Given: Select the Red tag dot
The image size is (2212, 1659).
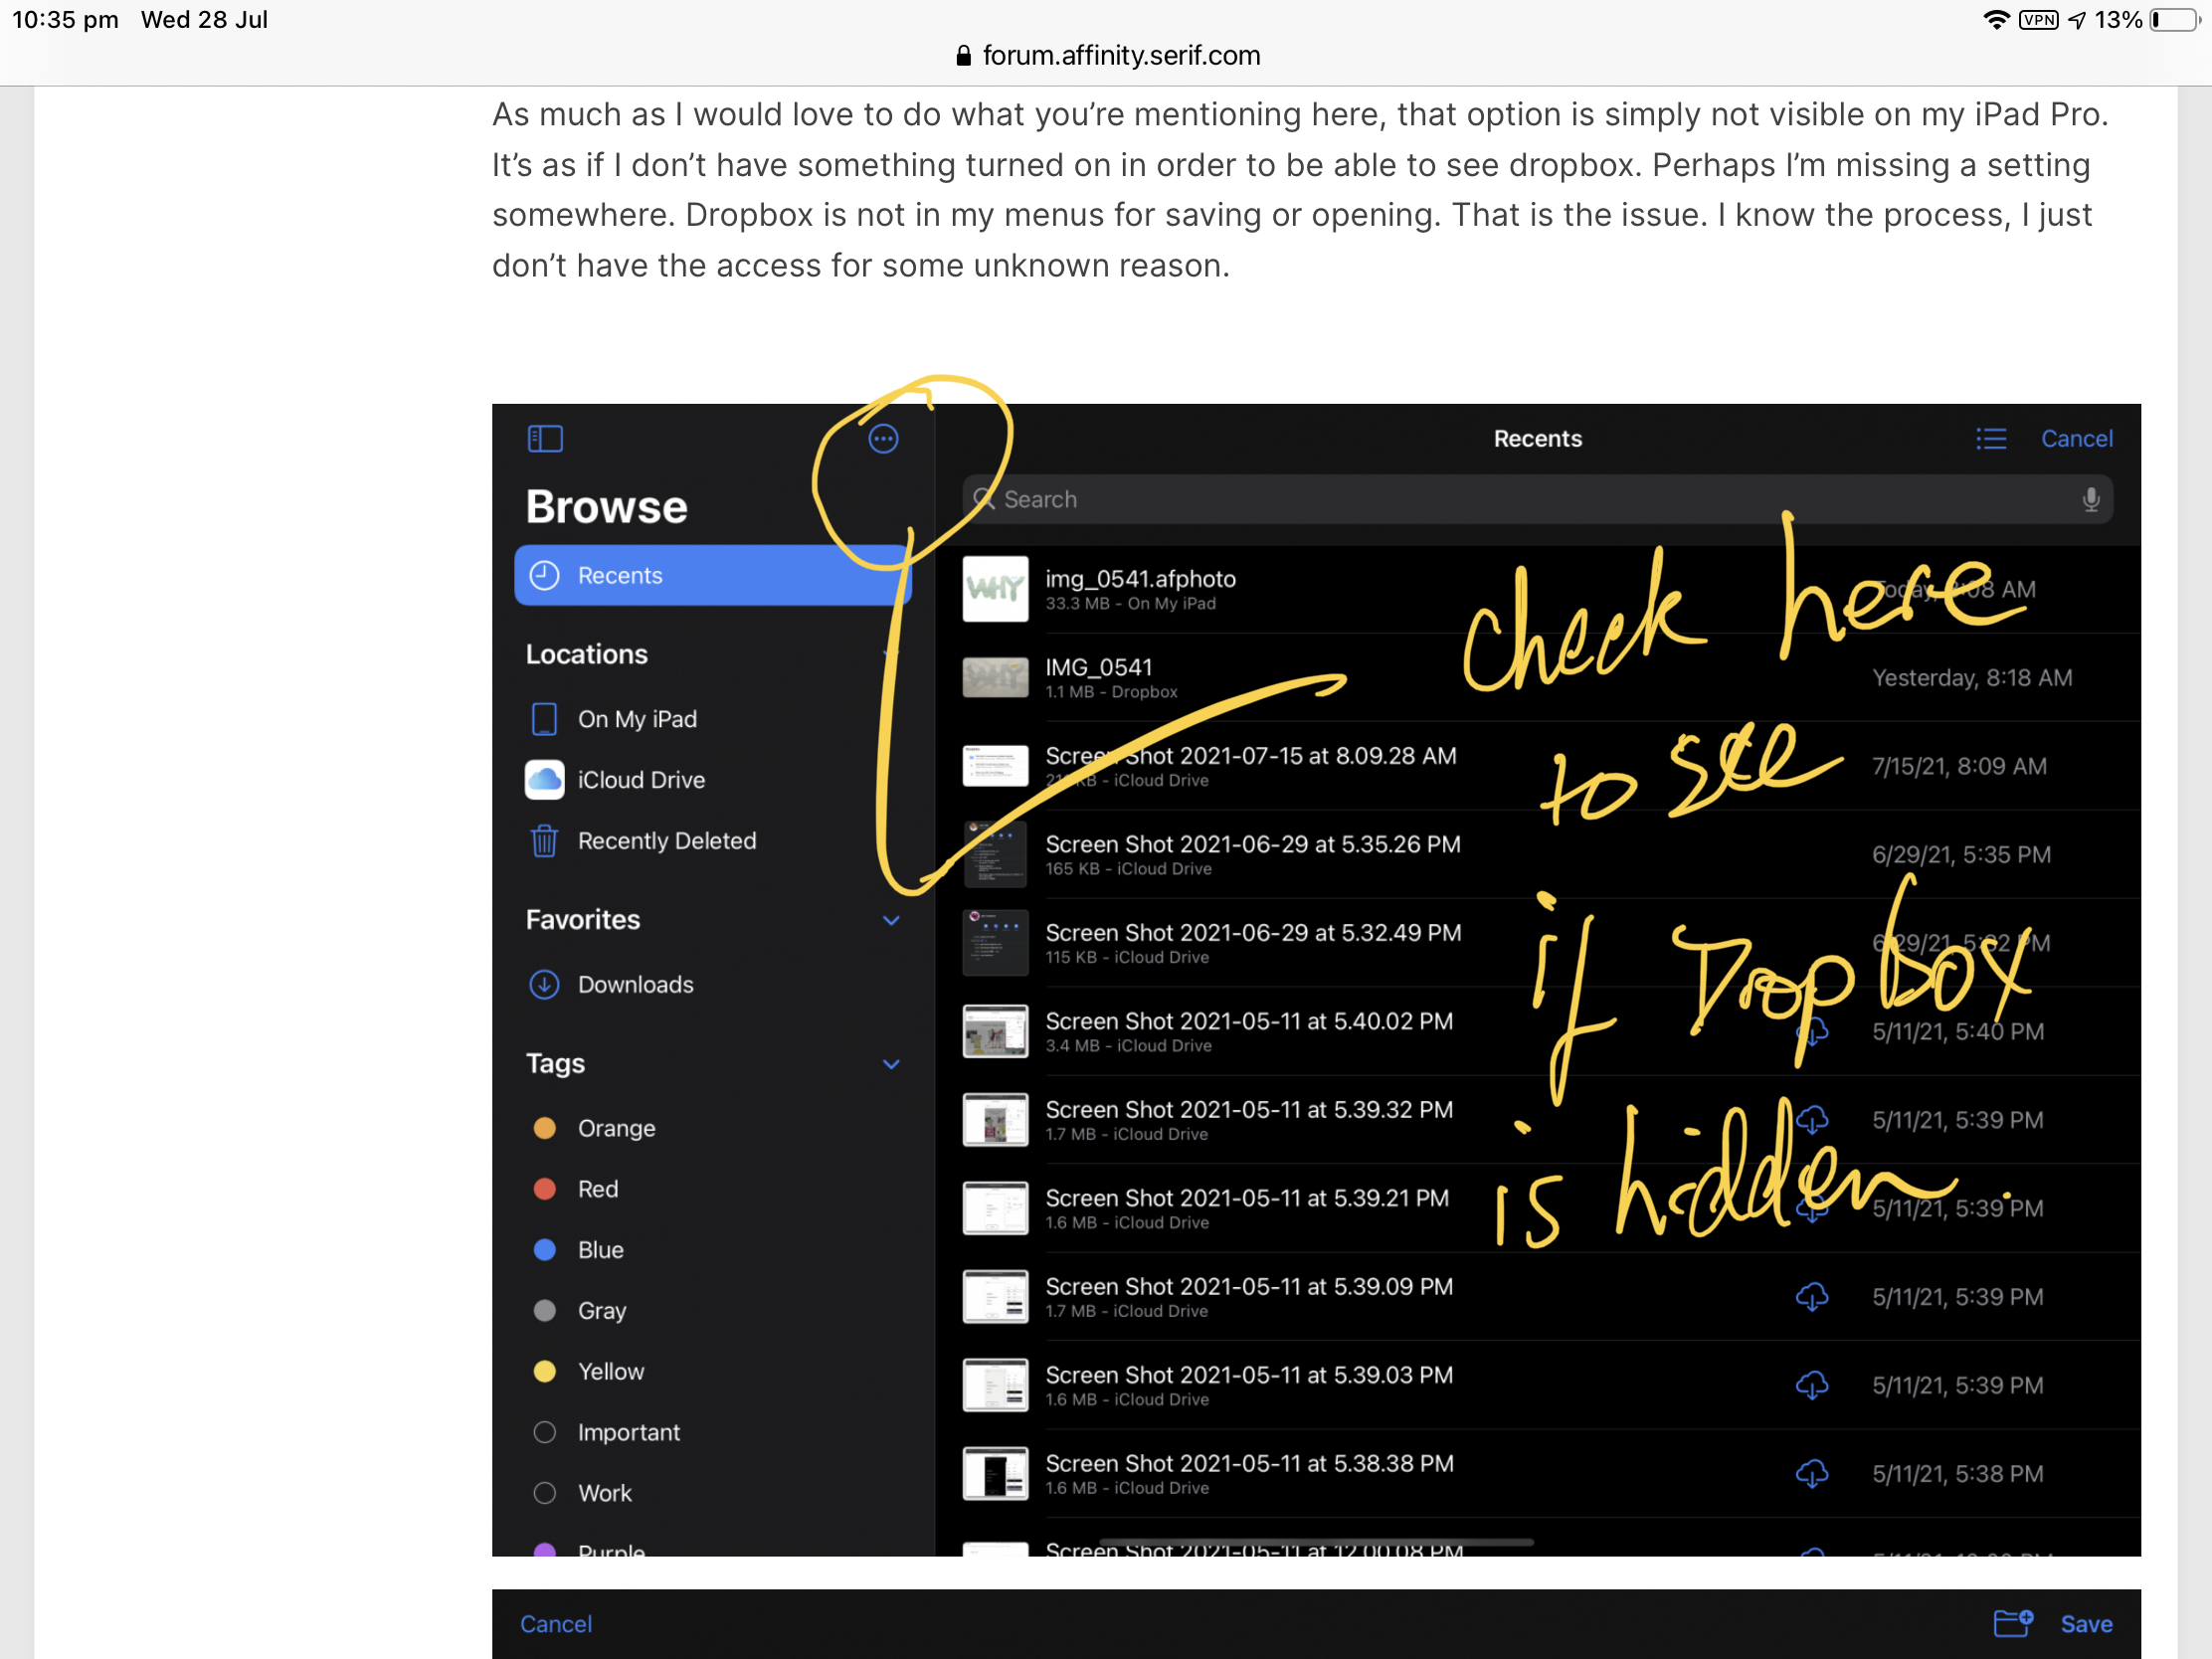Looking at the screenshot, I should click(x=544, y=1189).
